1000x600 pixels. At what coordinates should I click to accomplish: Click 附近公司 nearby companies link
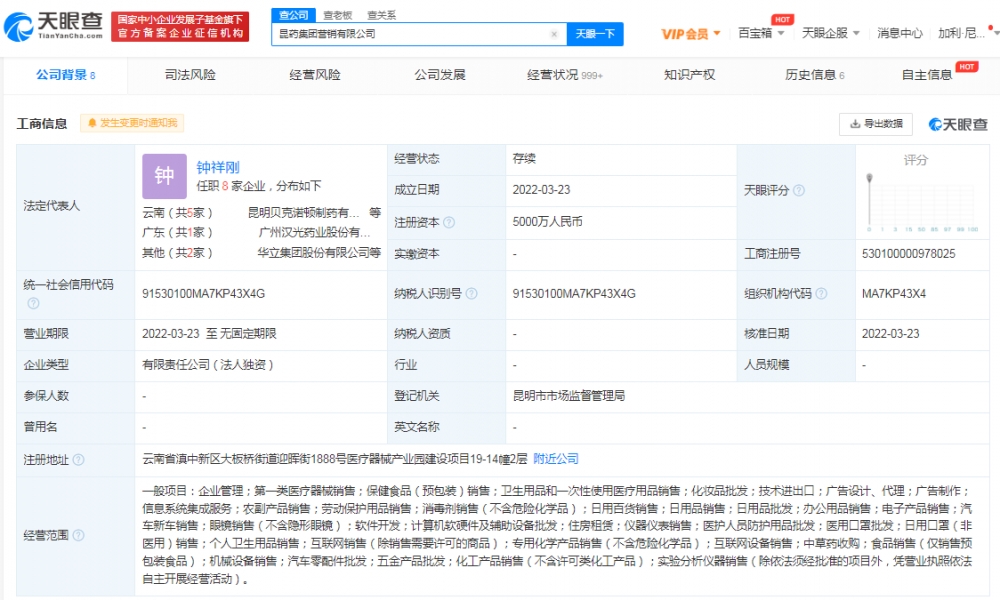(x=555, y=459)
